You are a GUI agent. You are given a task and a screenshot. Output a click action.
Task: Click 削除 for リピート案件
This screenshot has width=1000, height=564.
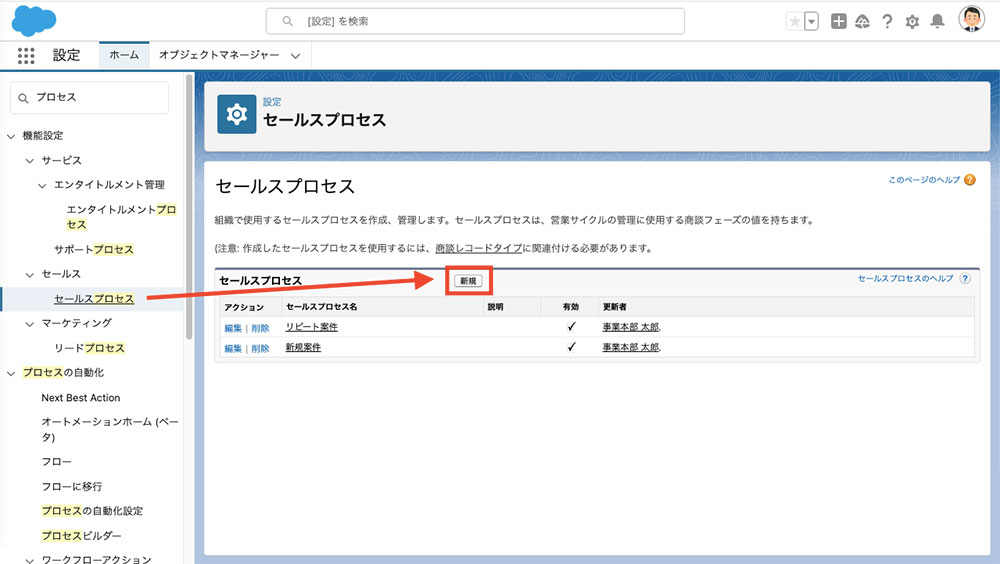pos(260,328)
